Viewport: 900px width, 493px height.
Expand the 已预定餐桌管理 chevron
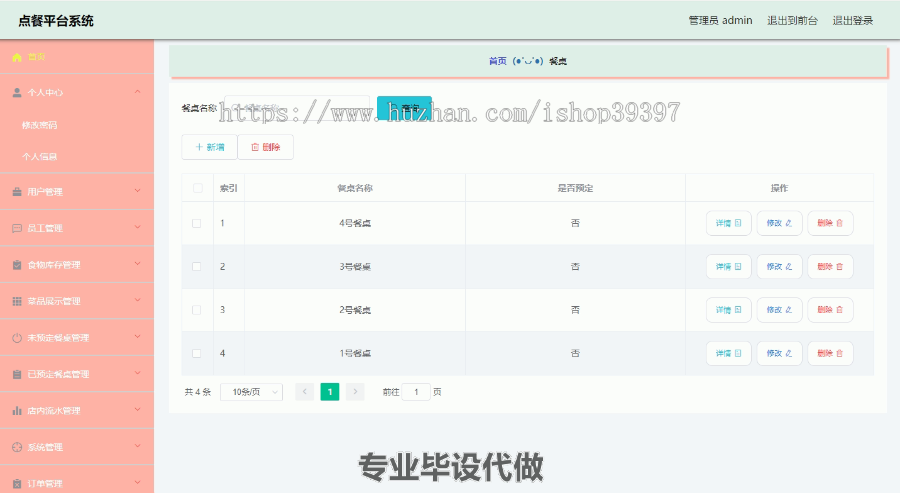[137, 373]
